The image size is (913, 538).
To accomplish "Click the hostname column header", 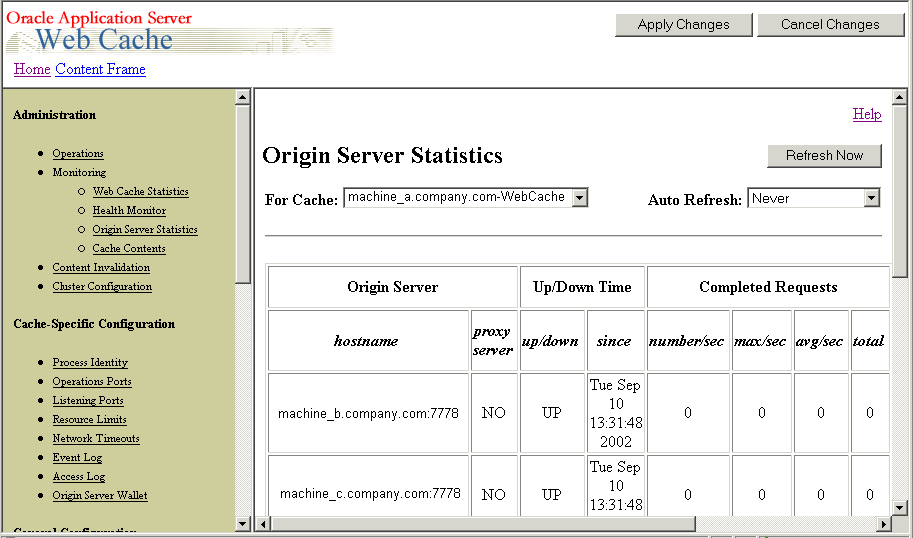I will pos(366,341).
